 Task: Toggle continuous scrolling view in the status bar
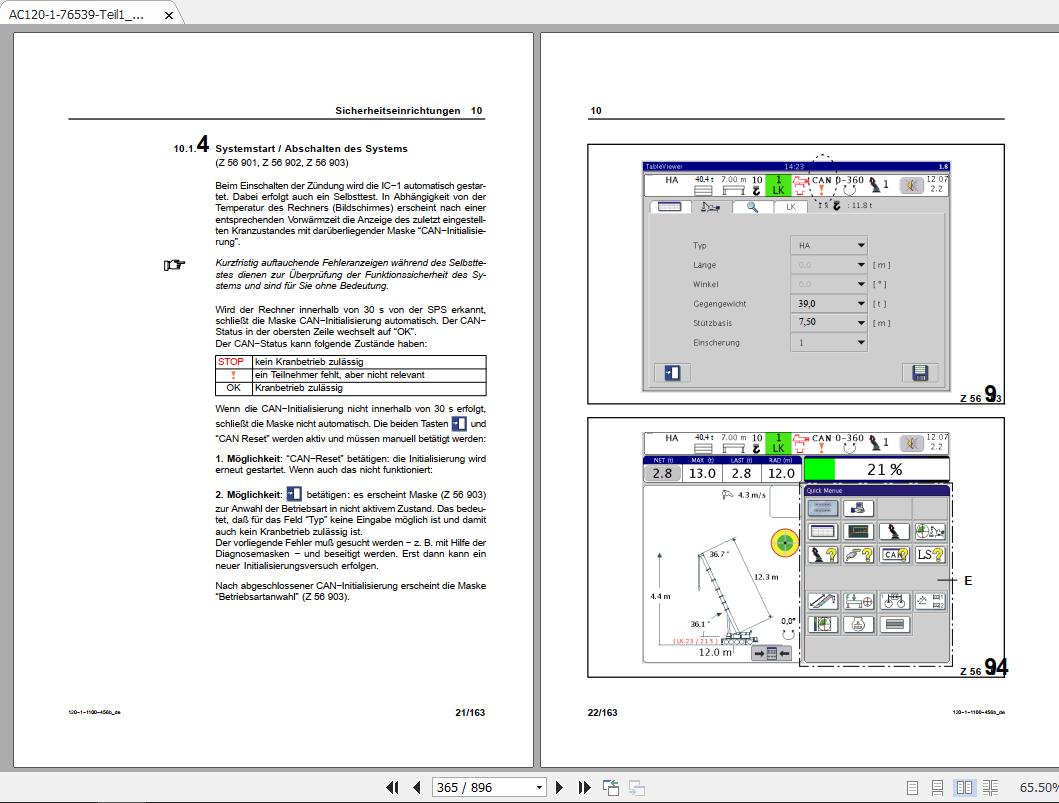click(938, 787)
